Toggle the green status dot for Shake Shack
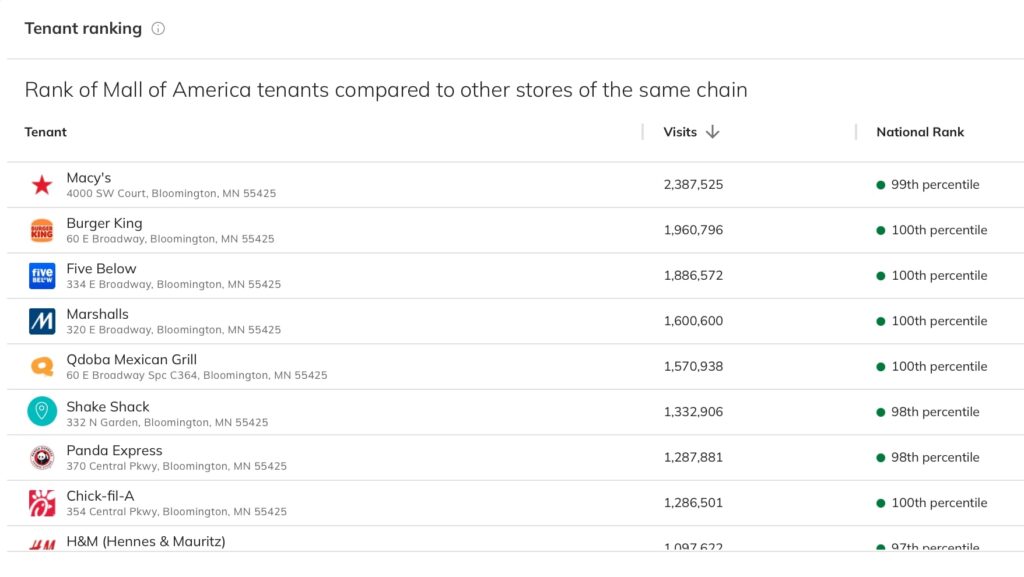Viewport: 1024px width, 577px height. 880,412
